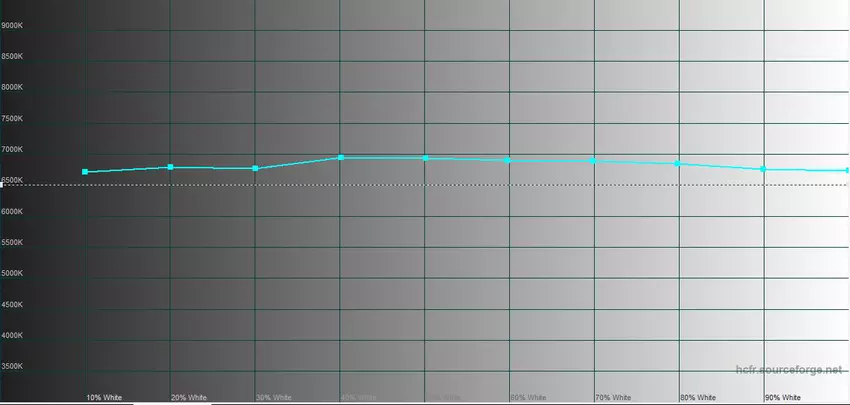
Task: Click the "10% White" x-axis label
Action: [x=104, y=397]
